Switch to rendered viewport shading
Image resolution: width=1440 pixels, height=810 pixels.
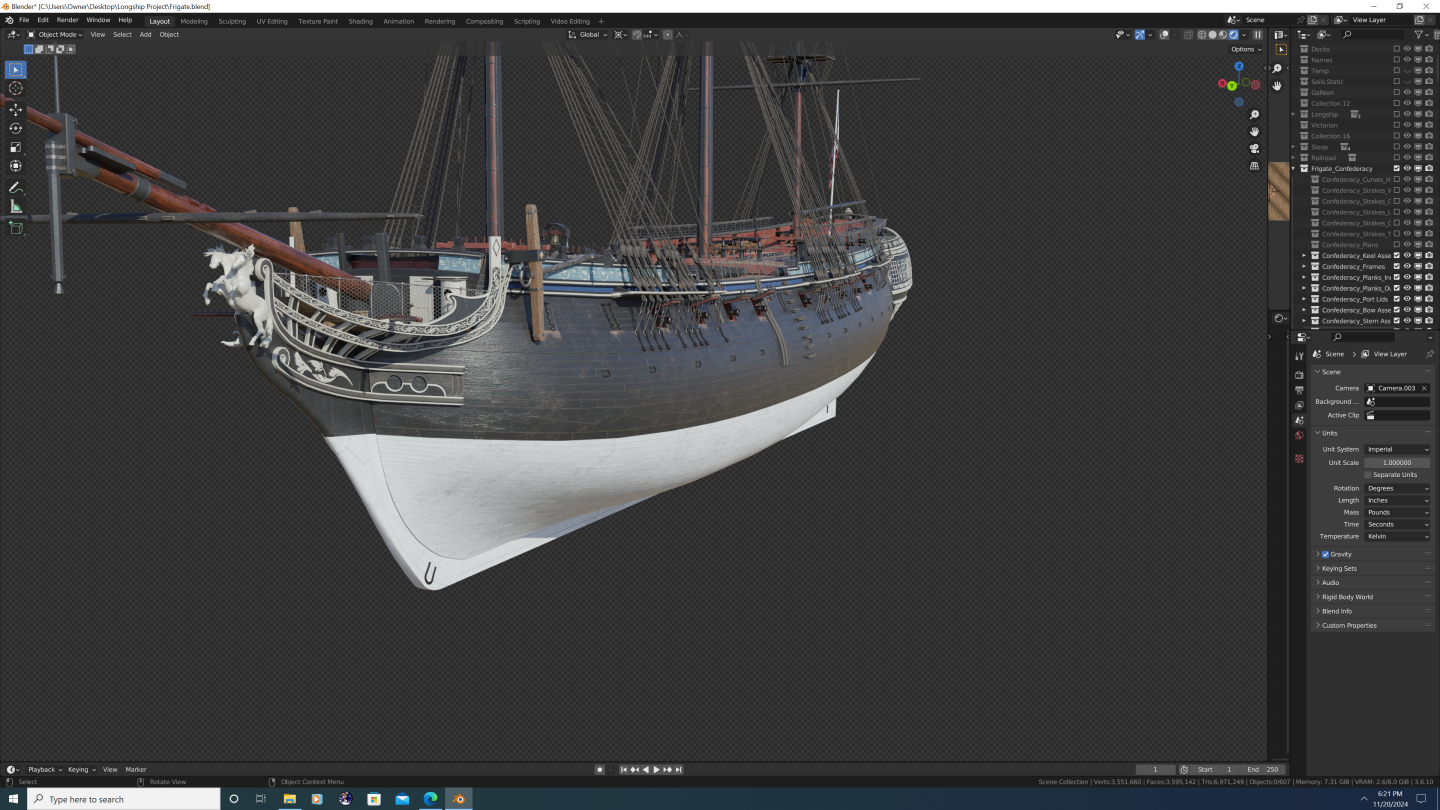coord(1233,35)
